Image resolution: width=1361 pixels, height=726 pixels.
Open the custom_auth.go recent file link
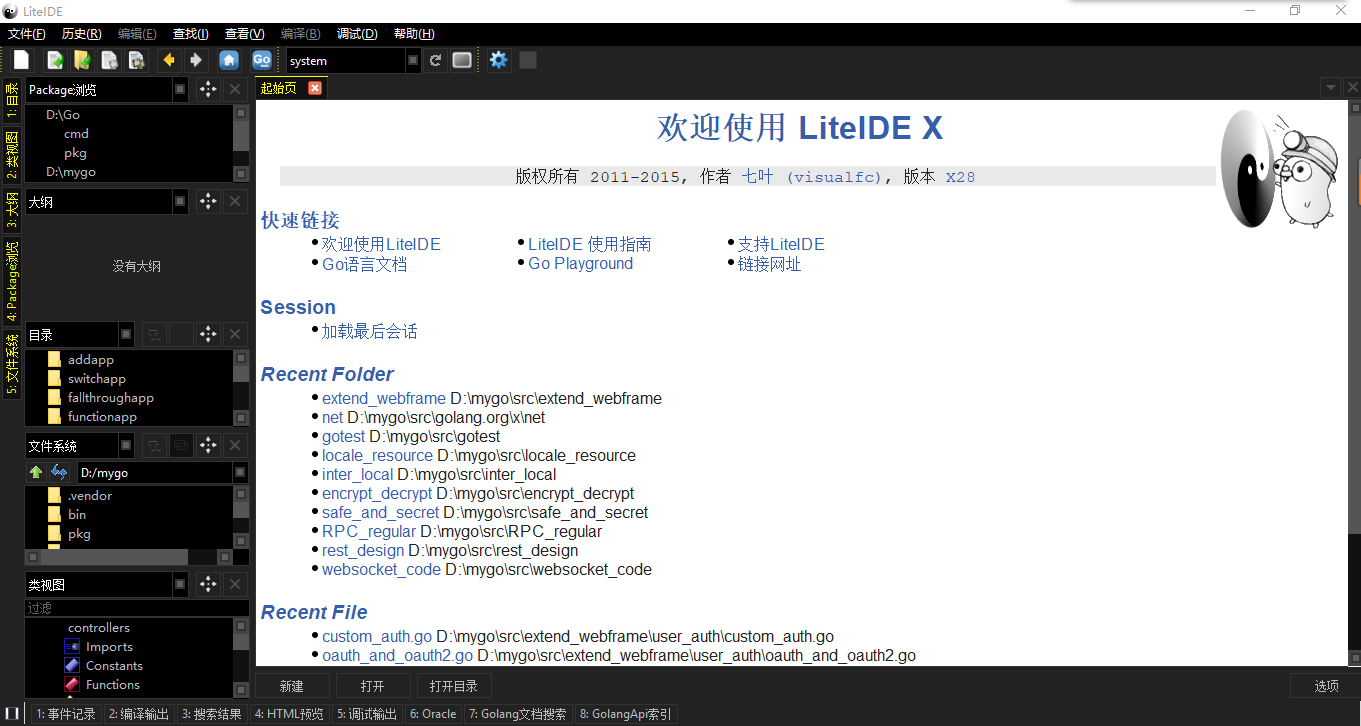[x=377, y=637]
